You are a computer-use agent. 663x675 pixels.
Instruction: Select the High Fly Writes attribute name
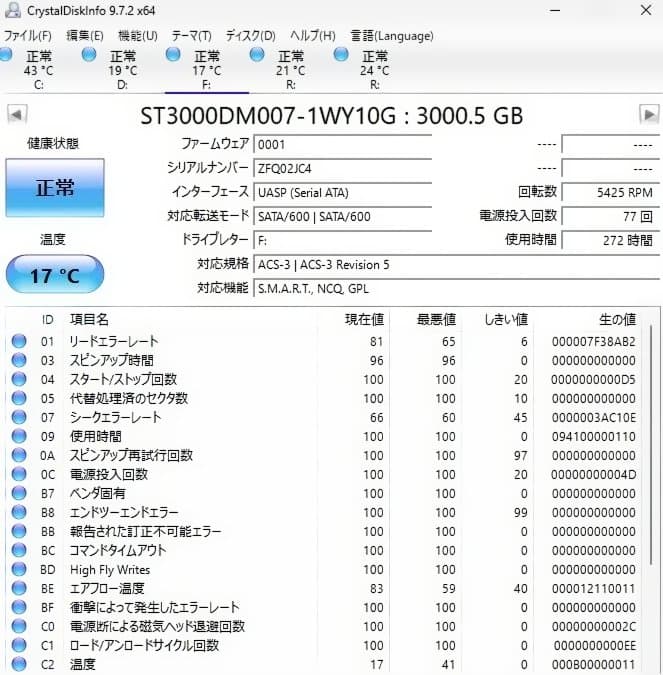[x=110, y=570]
